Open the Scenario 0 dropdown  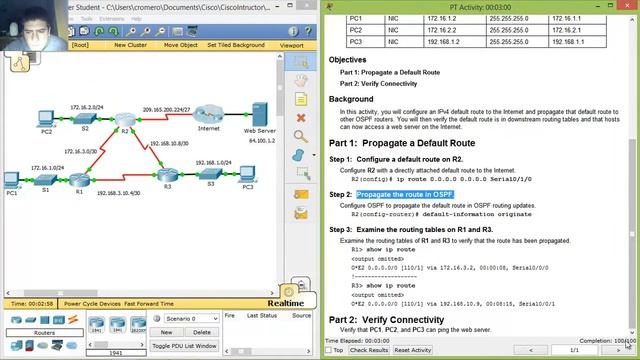click(x=191, y=318)
